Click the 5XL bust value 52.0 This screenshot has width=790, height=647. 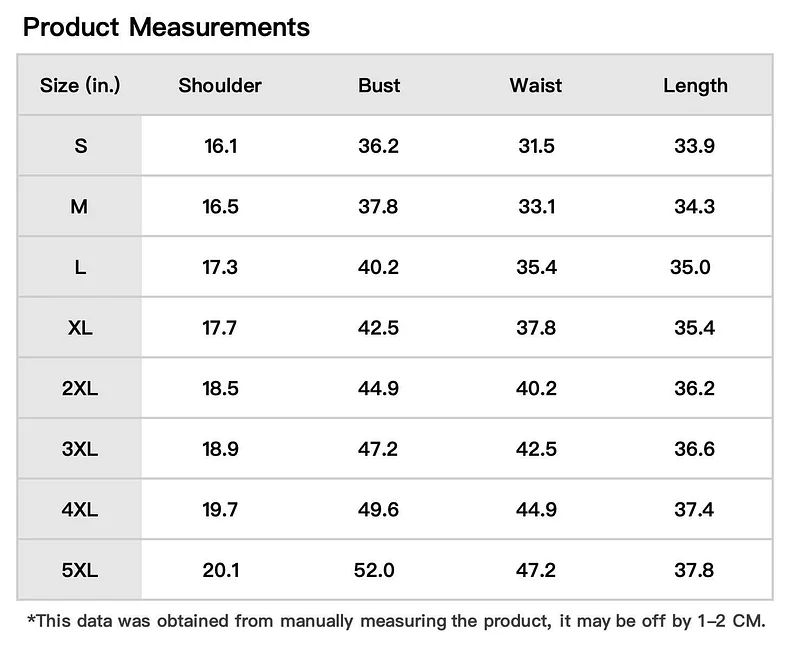click(x=374, y=571)
